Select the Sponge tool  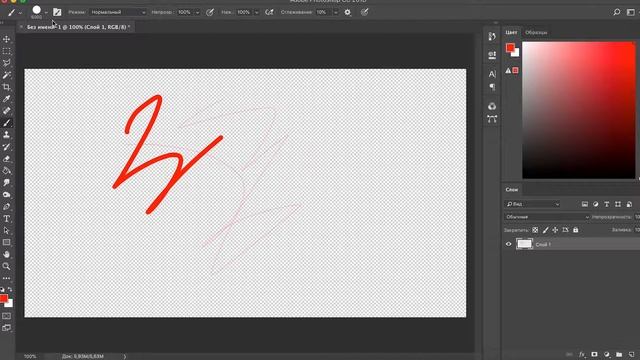coord(7,195)
